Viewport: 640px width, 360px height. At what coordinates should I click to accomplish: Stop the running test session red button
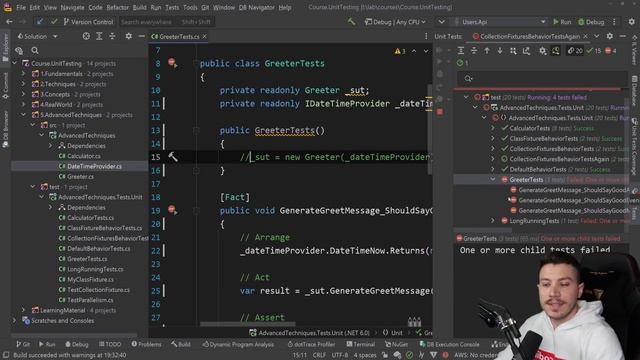click(x=440, y=111)
